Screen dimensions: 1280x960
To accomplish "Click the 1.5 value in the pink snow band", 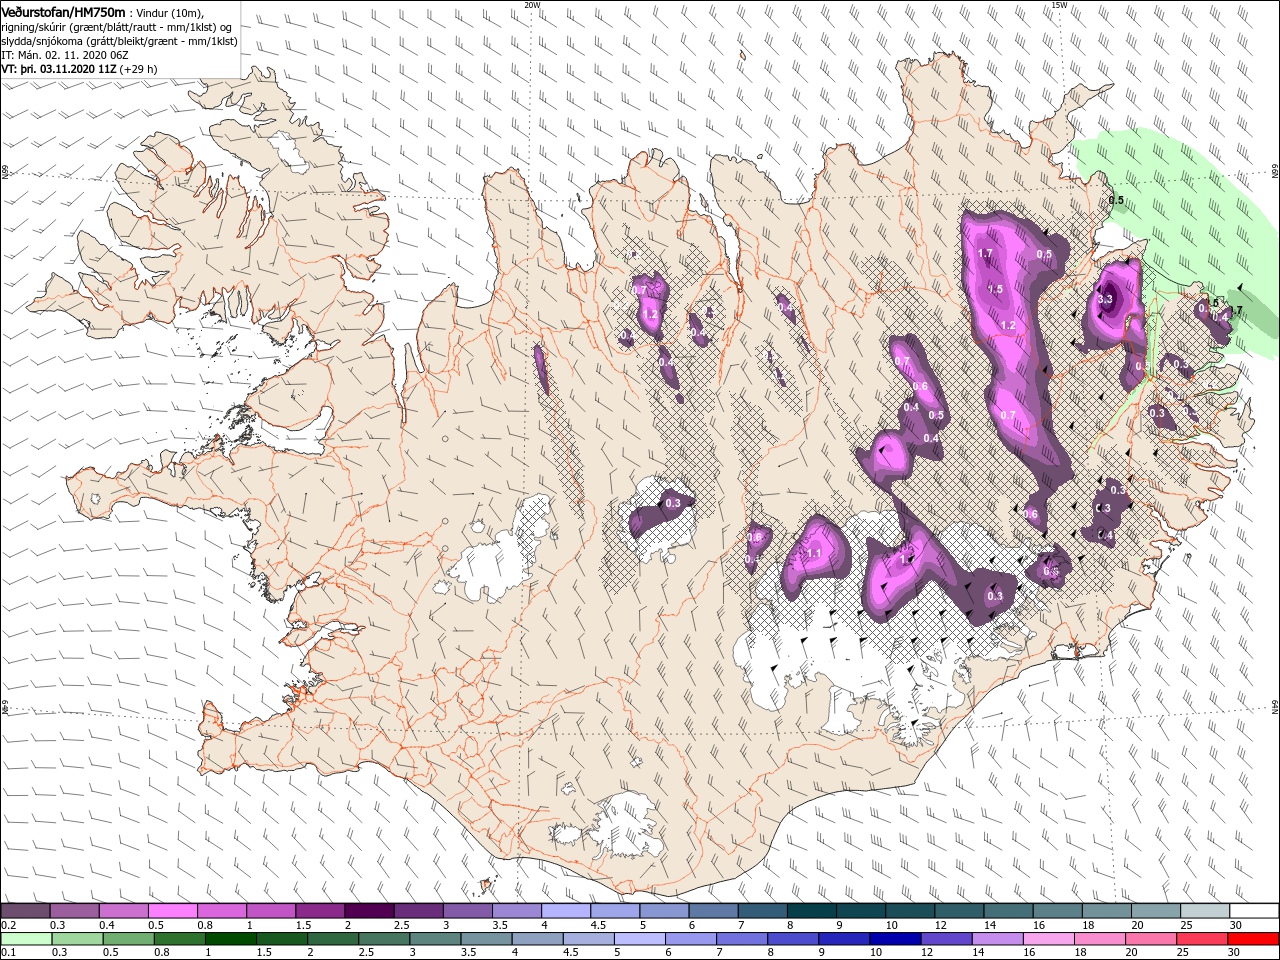I will 995,290.
